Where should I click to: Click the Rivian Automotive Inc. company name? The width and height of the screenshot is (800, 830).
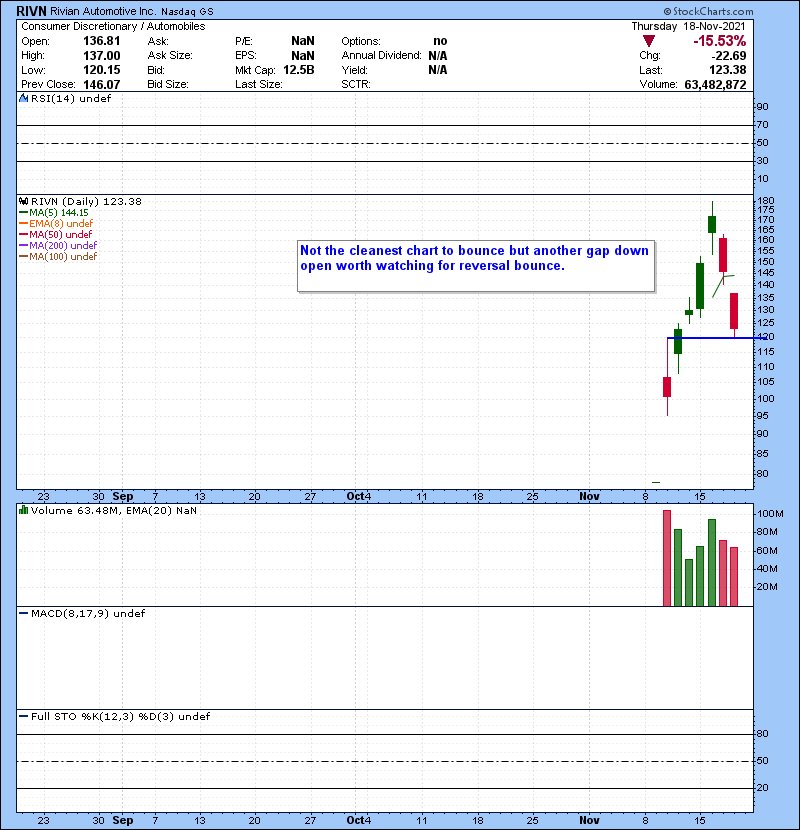(x=103, y=11)
